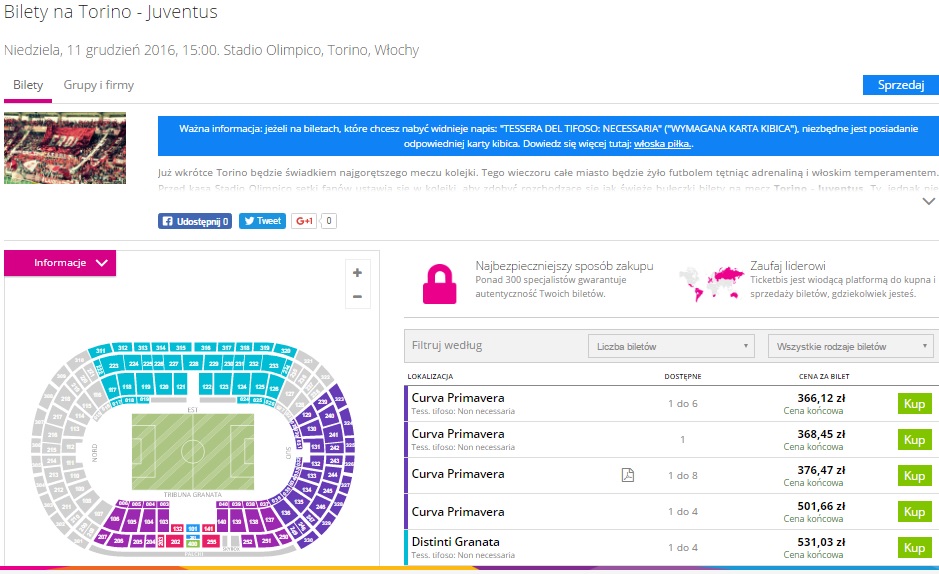This screenshot has width=939, height=574.
Task: Click the blue Sprzedaj button
Action: coord(900,85)
